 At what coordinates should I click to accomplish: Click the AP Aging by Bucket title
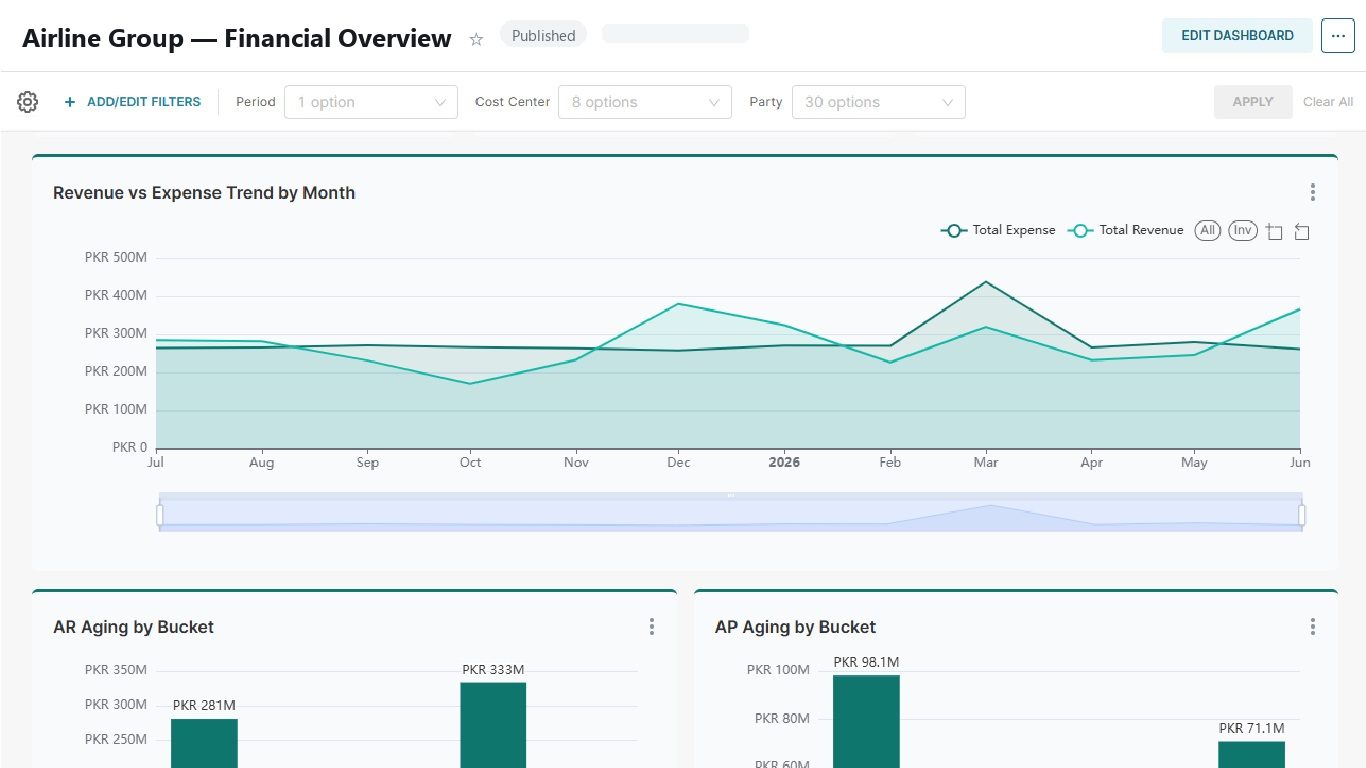tap(795, 627)
